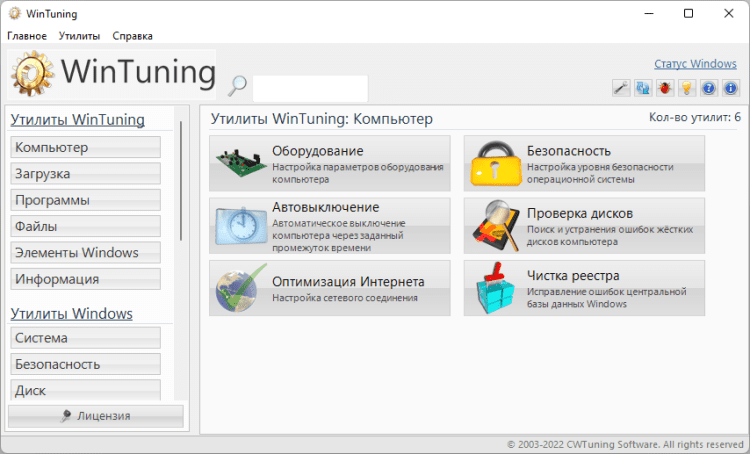This screenshot has width=750, height=454.
Task: Minimize the WinTuning window
Action: [x=649, y=13]
